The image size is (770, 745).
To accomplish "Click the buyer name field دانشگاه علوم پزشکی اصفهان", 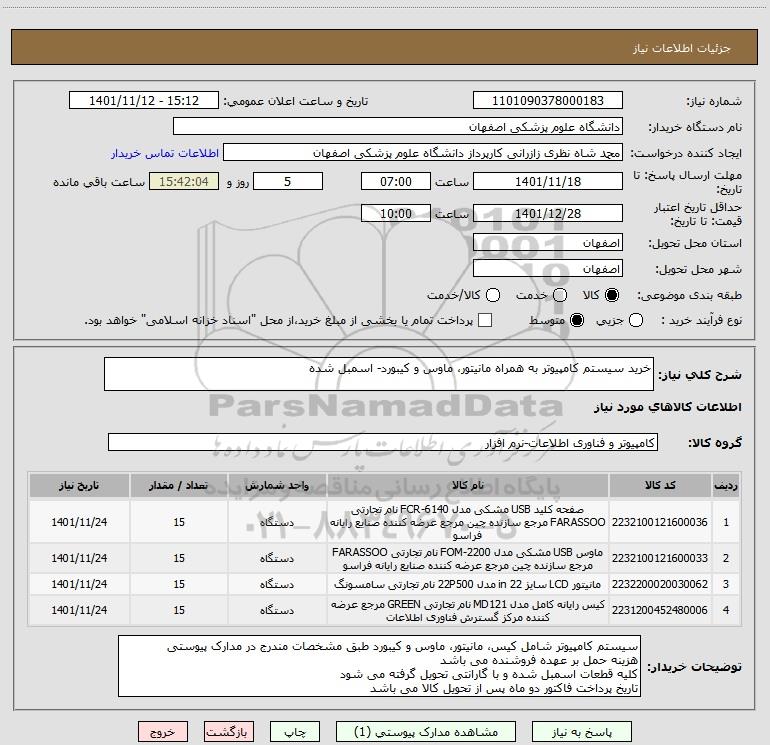I will click(398, 127).
